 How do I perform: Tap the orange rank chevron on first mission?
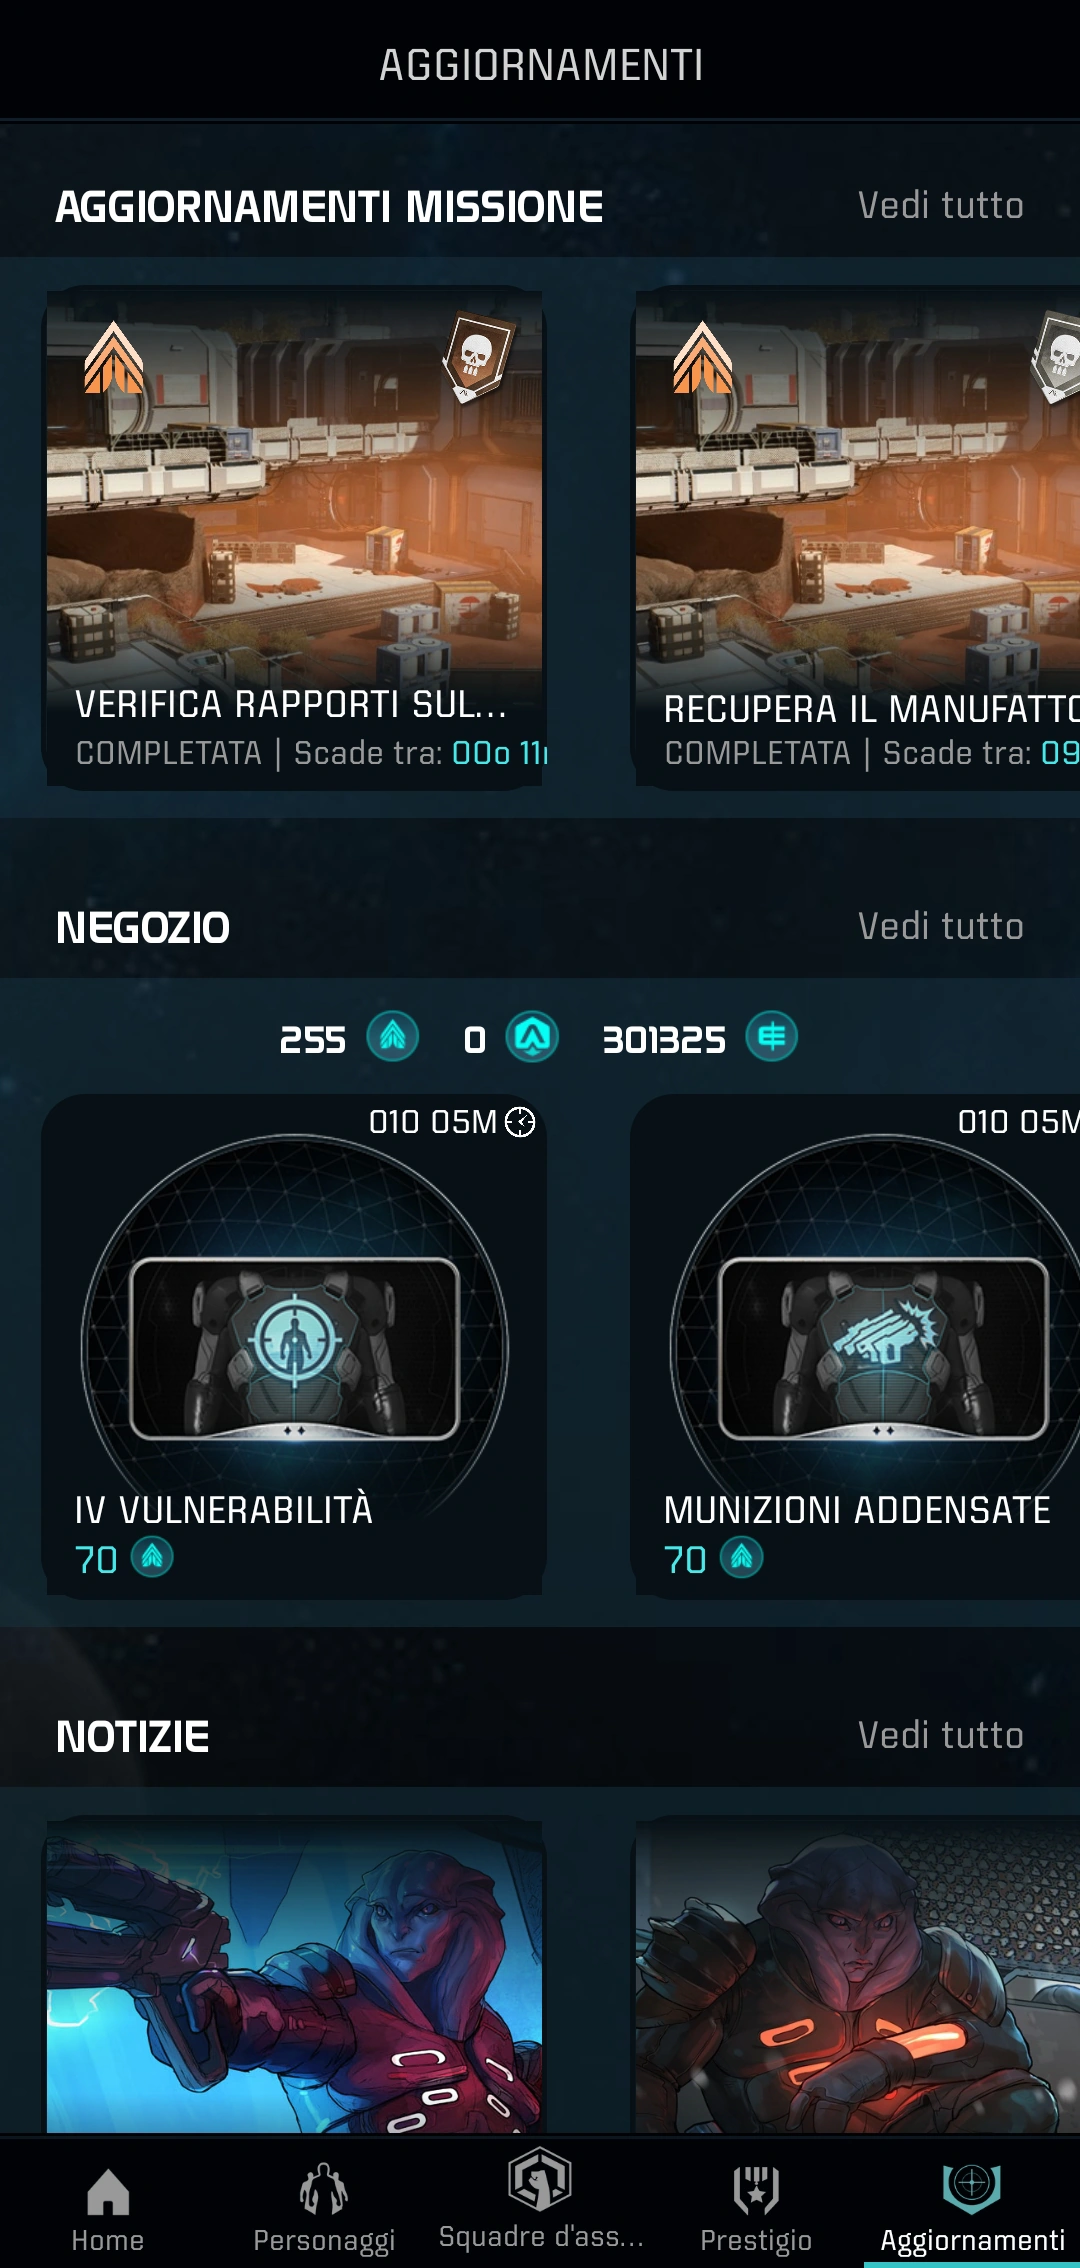[114, 358]
